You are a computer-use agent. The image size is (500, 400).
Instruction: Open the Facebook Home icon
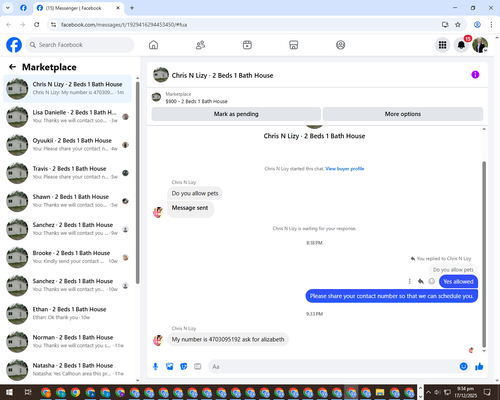[153, 45]
